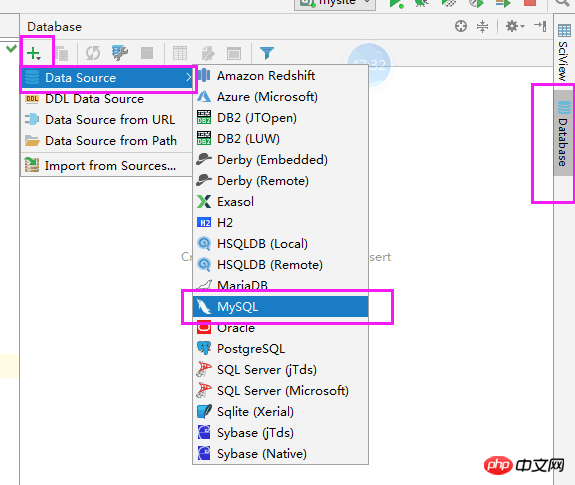Open the mysite run configuration dropdown

335,4
